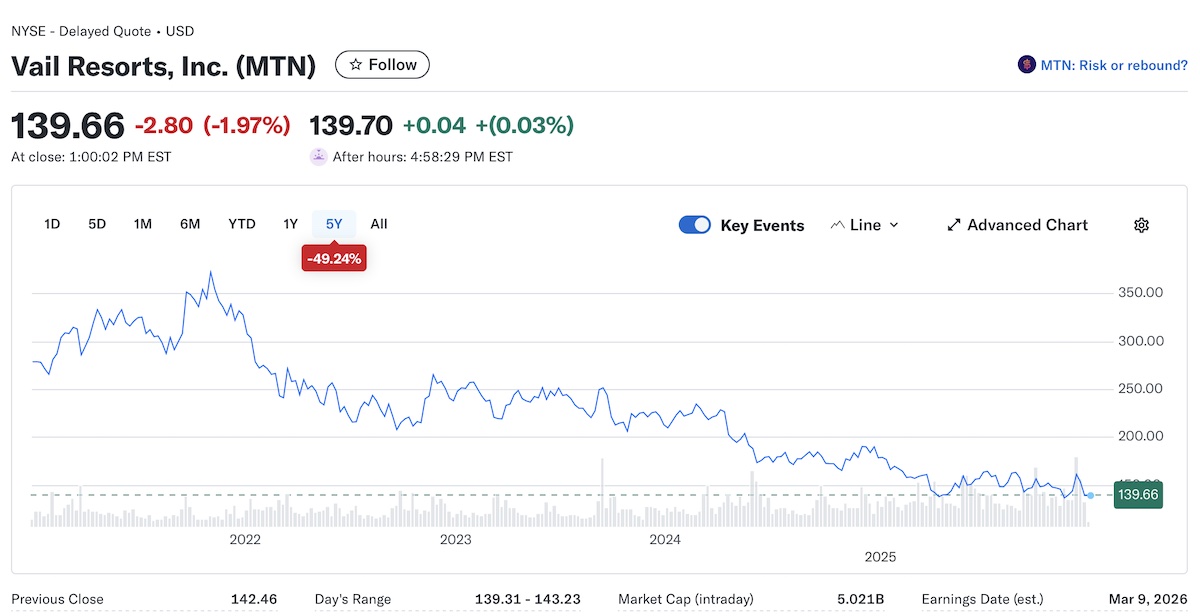Viewport: 1200px width, 616px height.
Task: Click the 2022 peak on the price line
Action: click(210, 271)
